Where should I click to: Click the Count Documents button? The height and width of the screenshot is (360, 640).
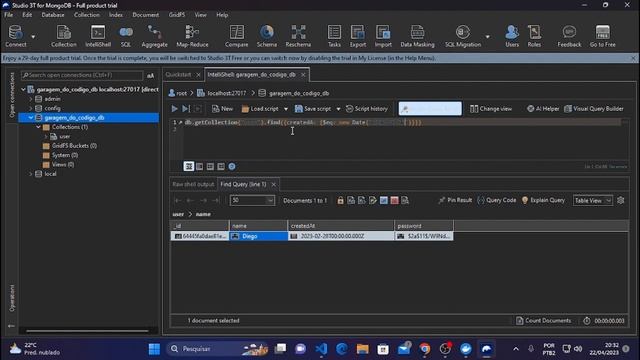click(x=543, y=321)
